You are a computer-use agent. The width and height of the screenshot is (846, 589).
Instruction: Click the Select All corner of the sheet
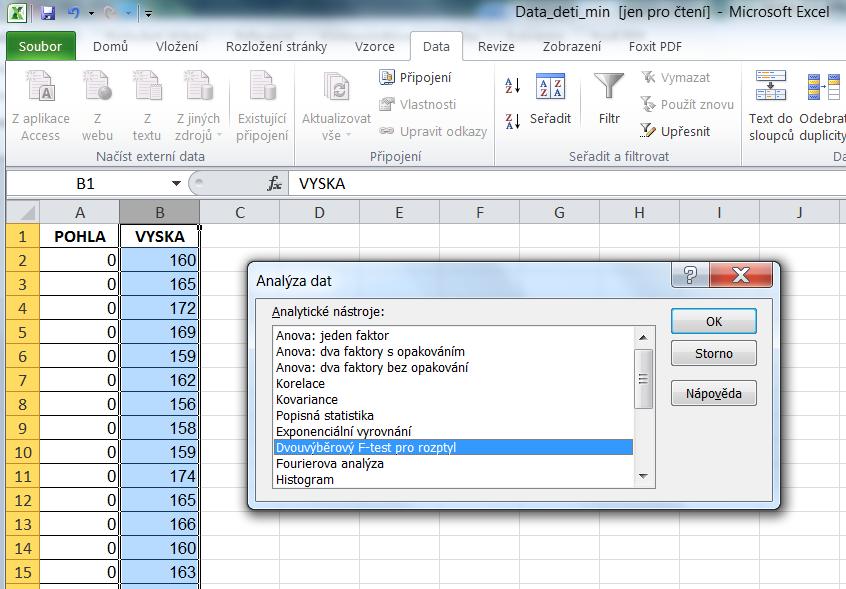(23, 213)
